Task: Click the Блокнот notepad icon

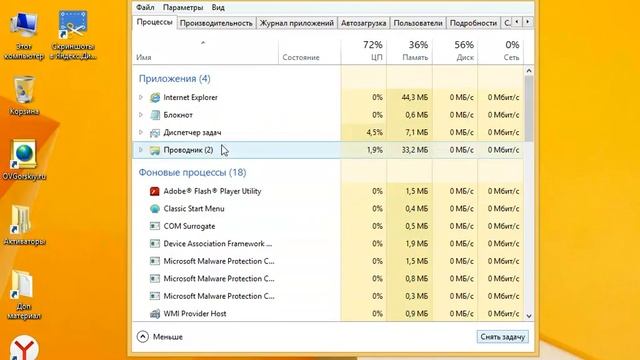Action: coord(155,115)
